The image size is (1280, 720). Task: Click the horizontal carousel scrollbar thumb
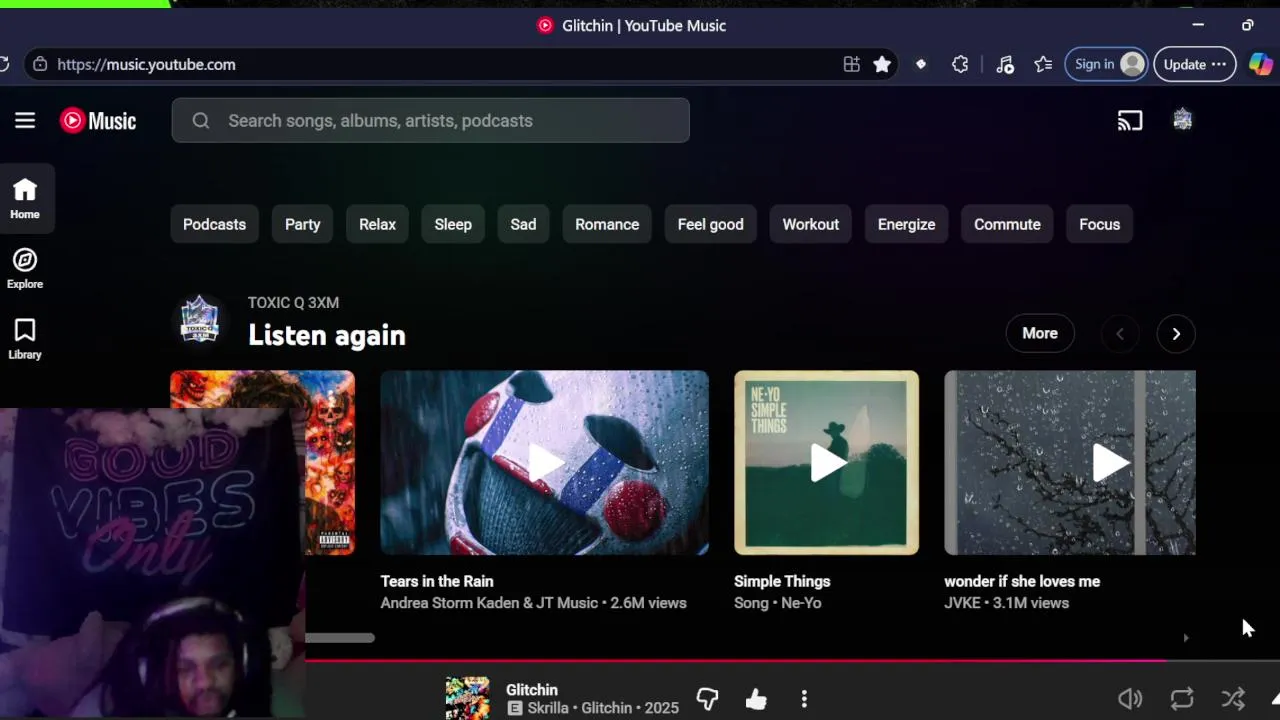click(x=340, y=638)
